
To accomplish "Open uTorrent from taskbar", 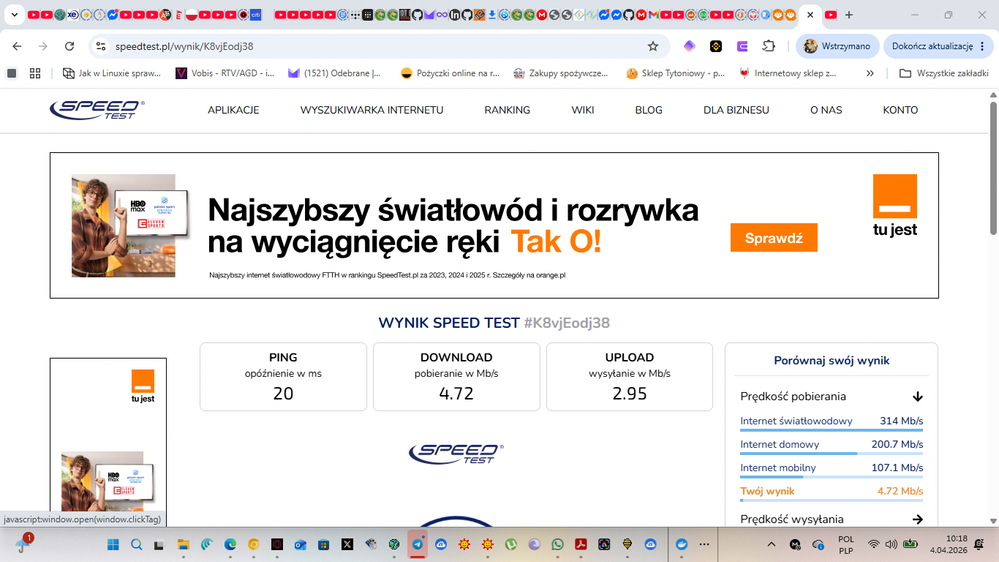I will coord(511,544).
